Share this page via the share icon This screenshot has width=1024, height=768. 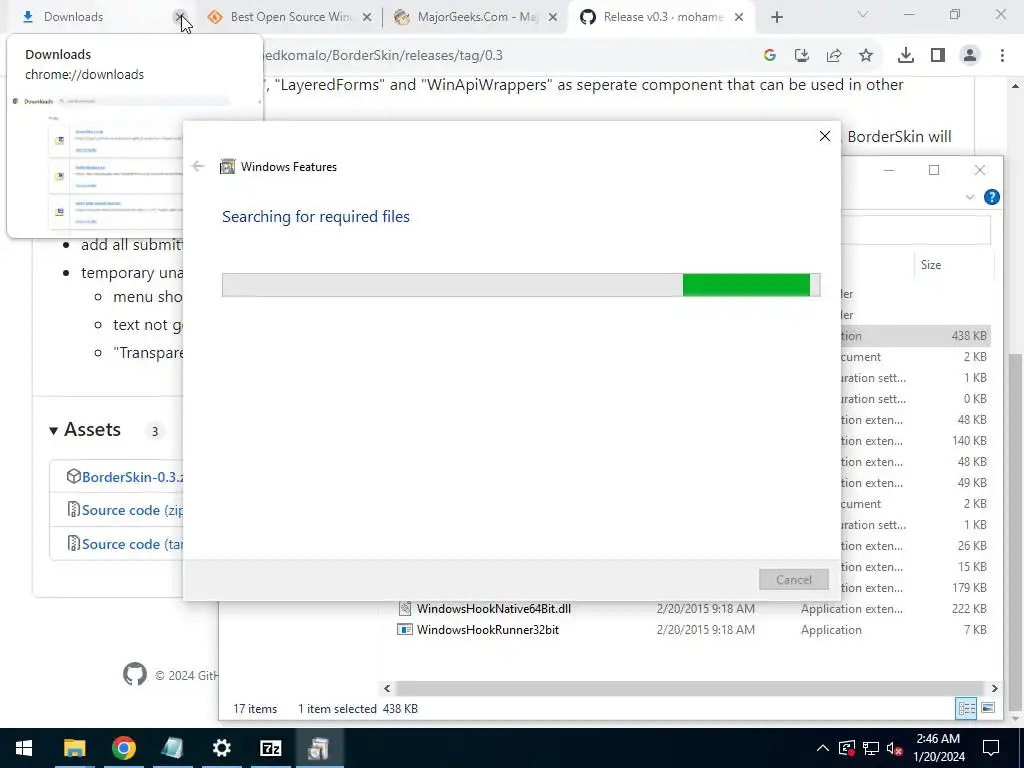[834, 56]
